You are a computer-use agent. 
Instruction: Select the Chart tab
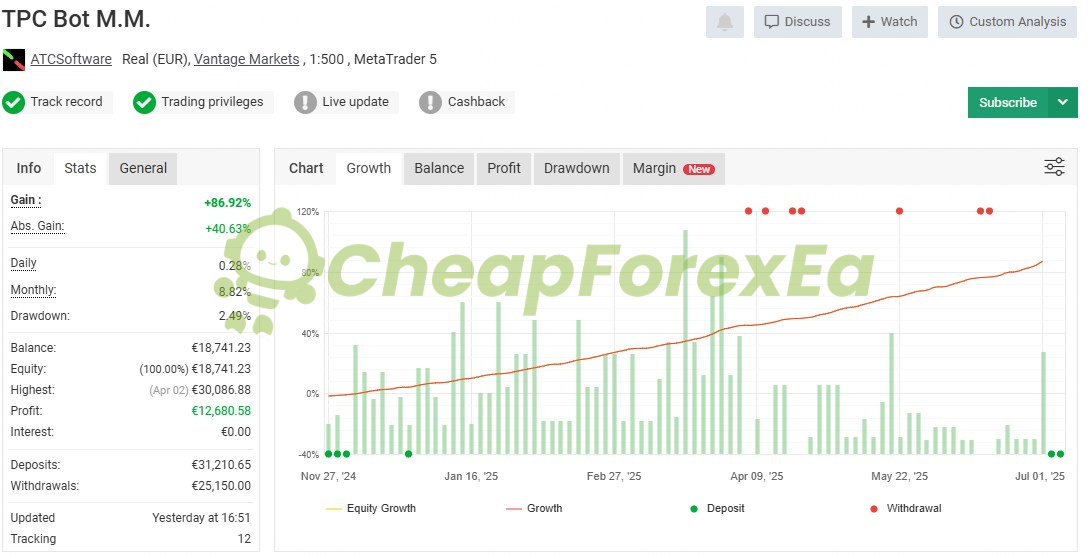click(x=306, y=168)
